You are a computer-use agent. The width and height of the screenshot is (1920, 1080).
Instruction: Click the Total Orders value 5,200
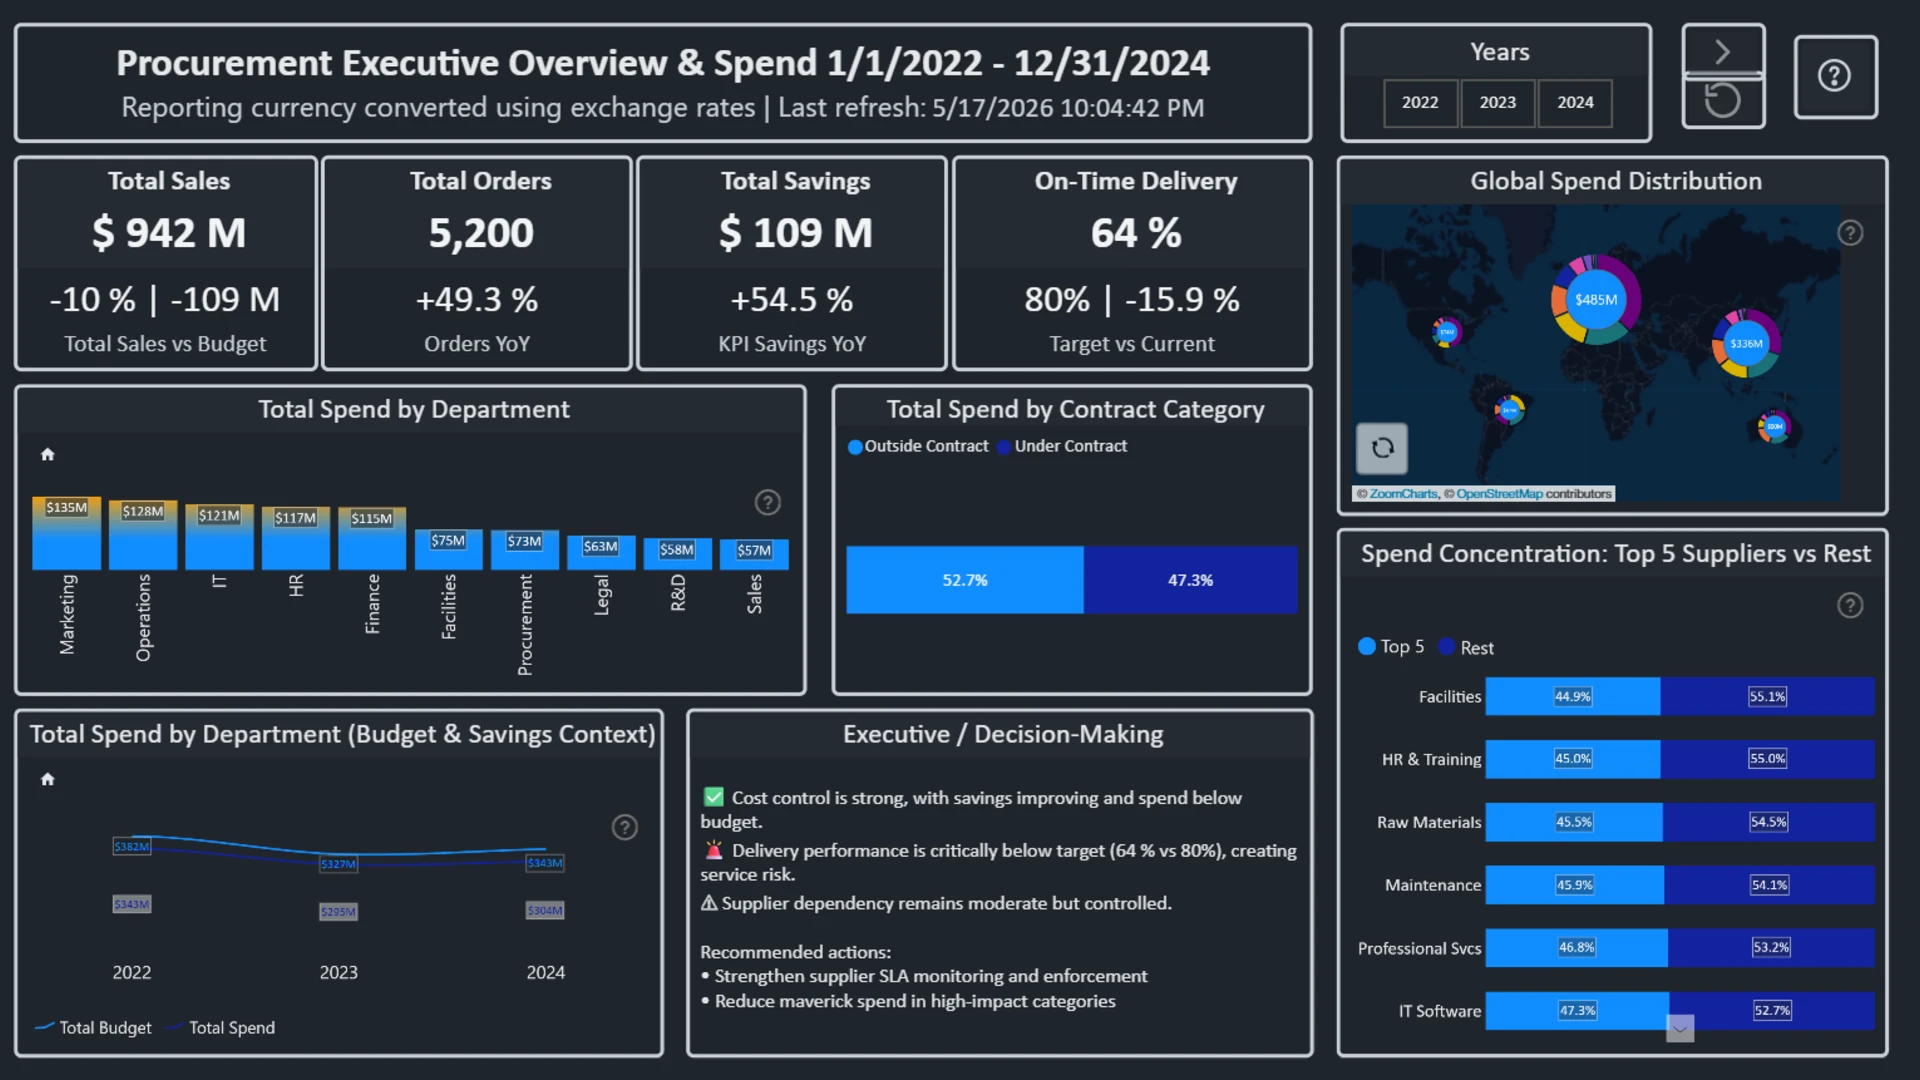481,233
